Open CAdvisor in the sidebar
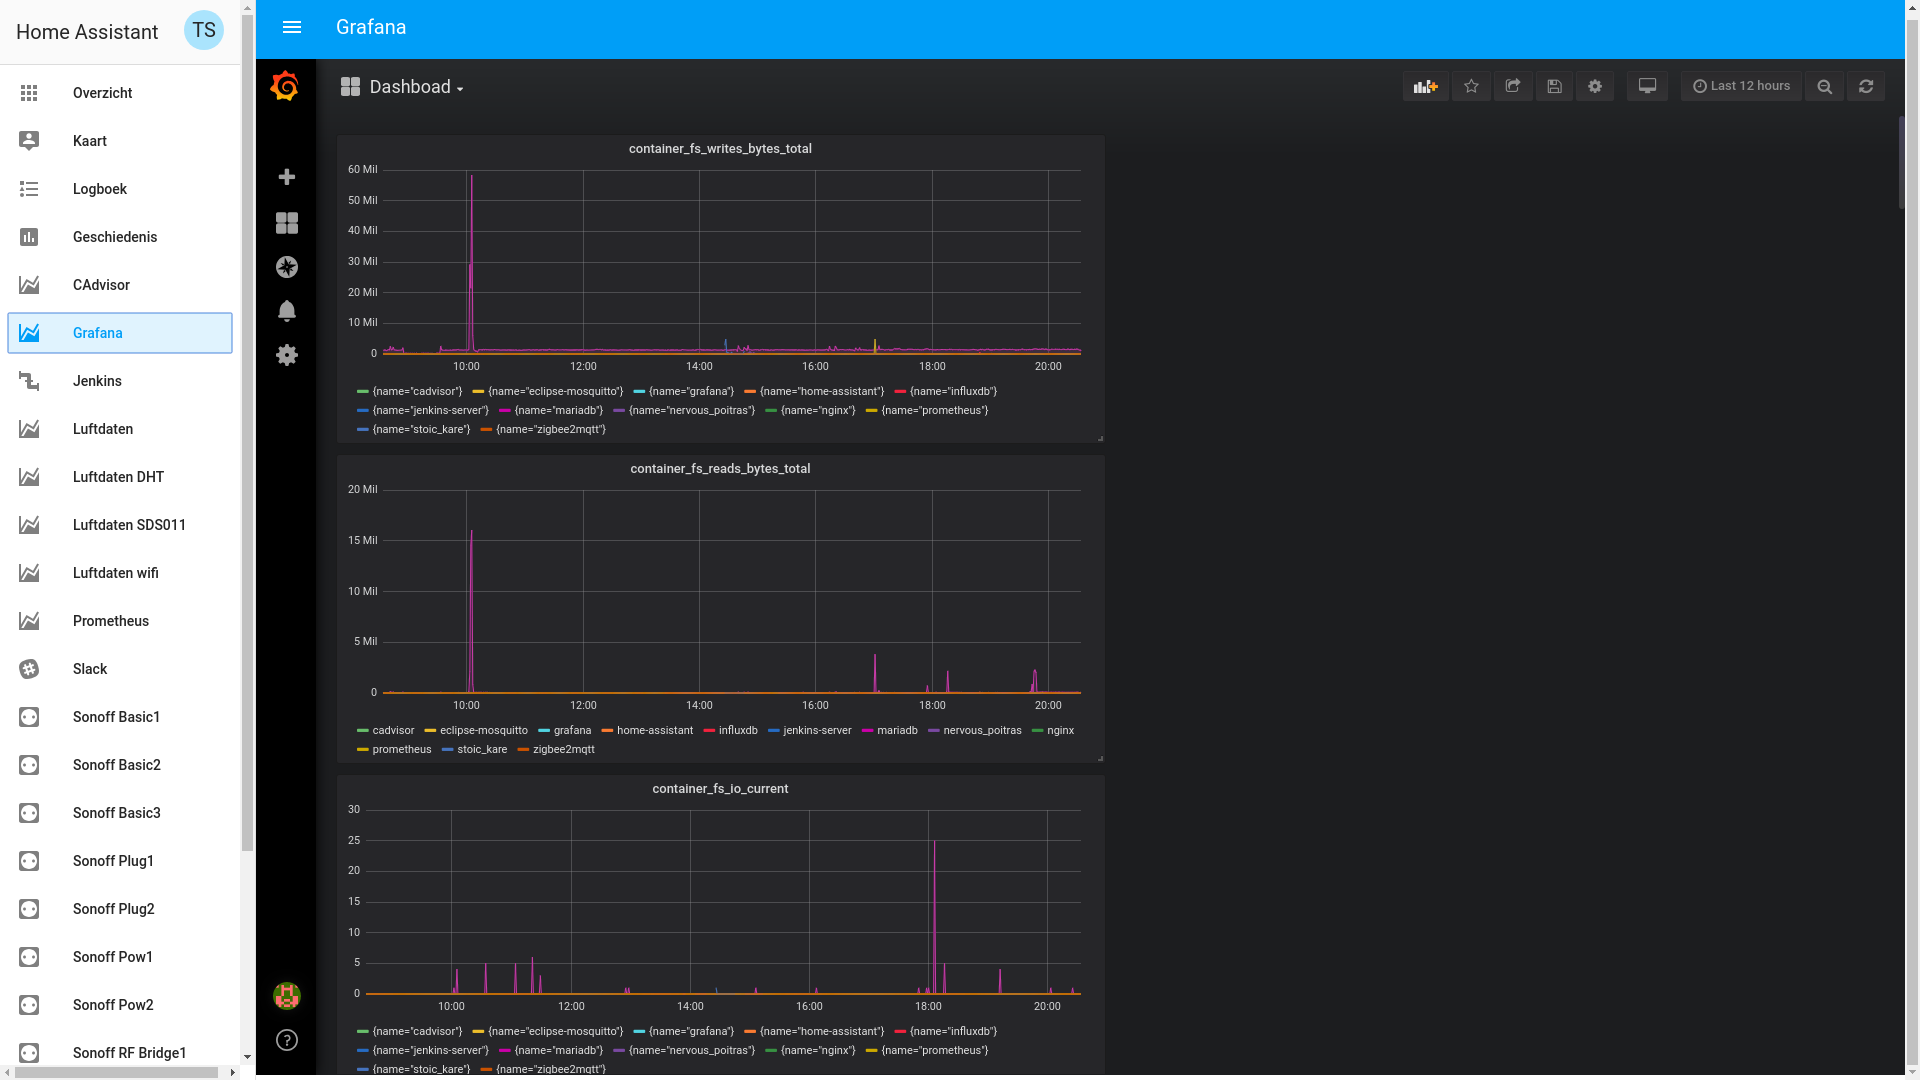Screen dimensions: 1920x1080 pyautogui.click(x=101, y=285)
